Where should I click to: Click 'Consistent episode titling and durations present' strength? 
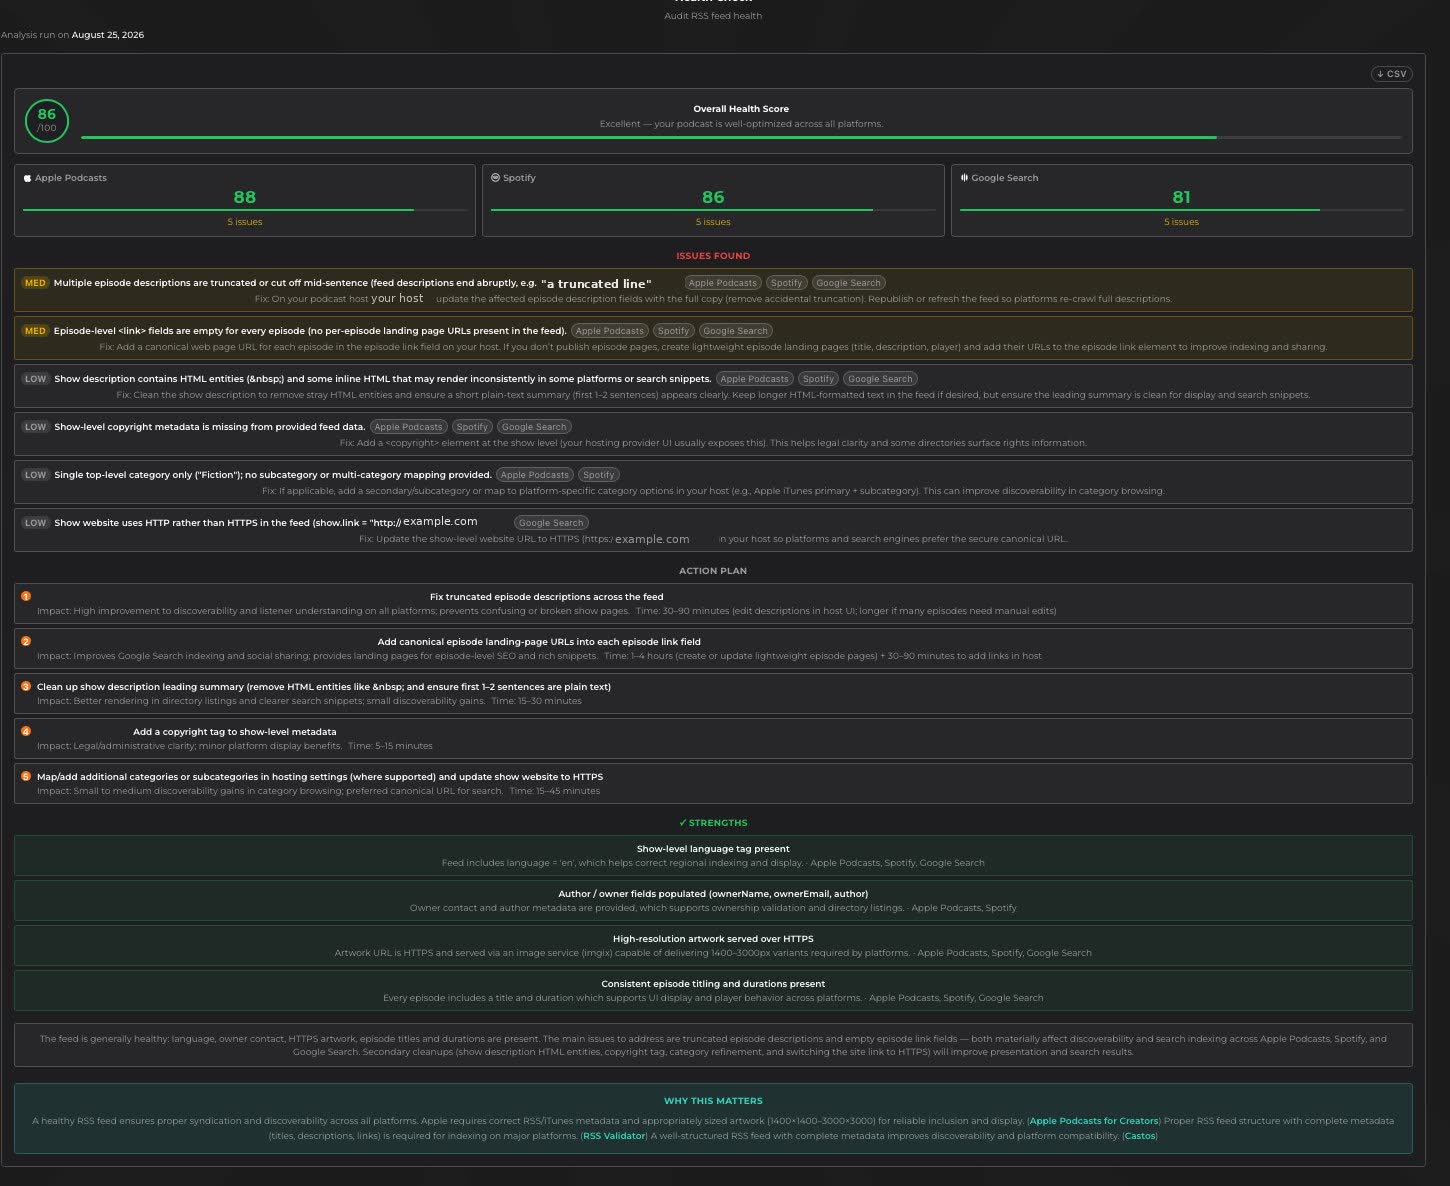(713, 984)
